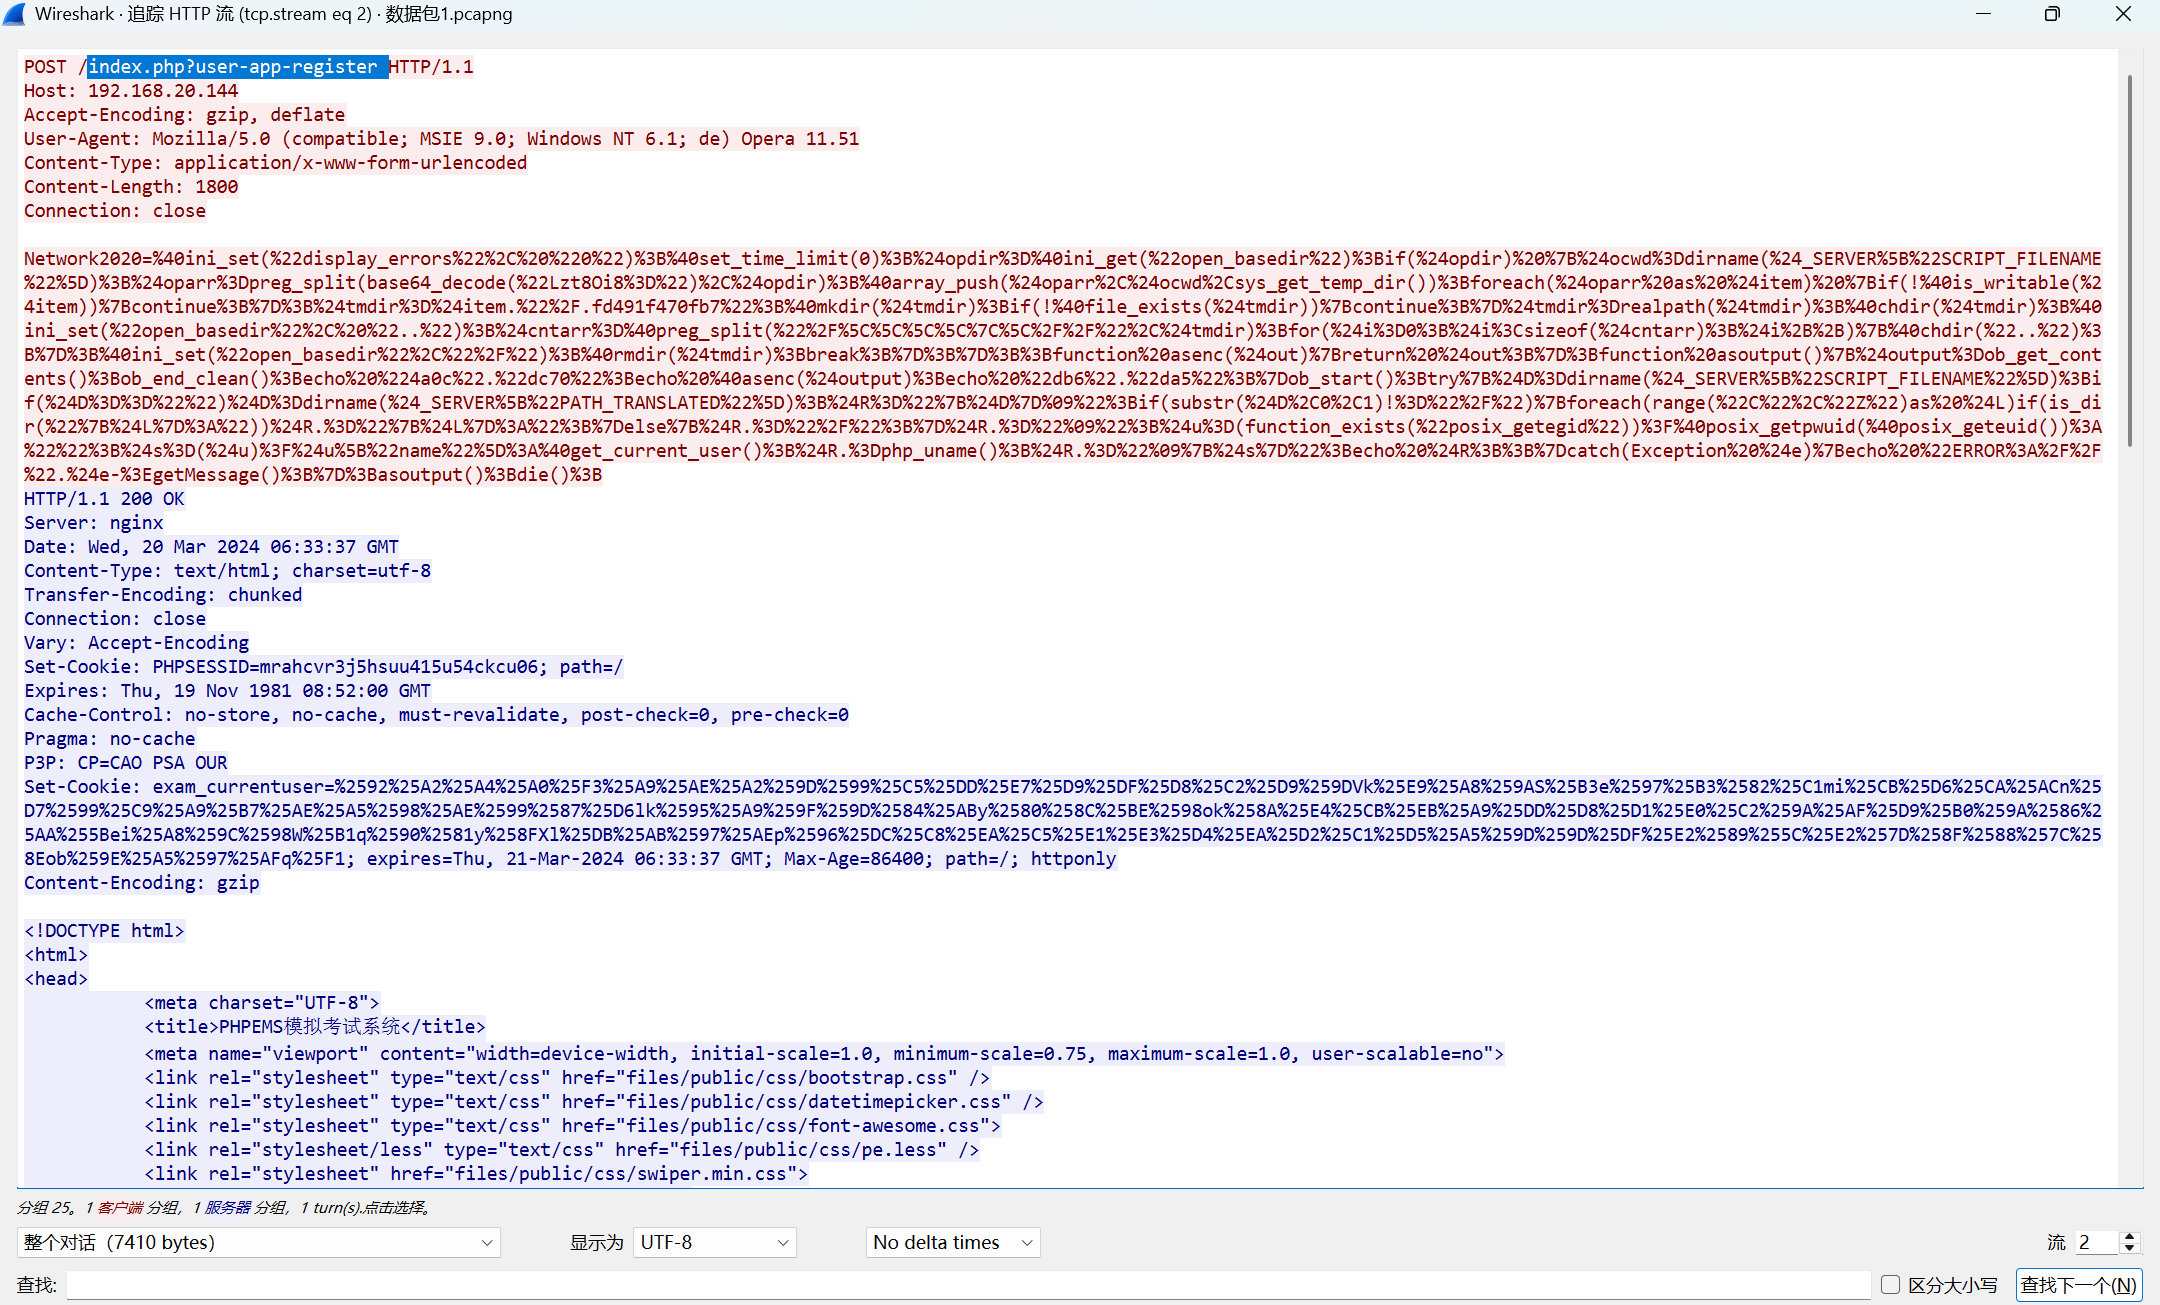The width and height of the screenshot is (2160, 1305).
Task: Click the stream number field showing 2
Action: [2095, 1242]
